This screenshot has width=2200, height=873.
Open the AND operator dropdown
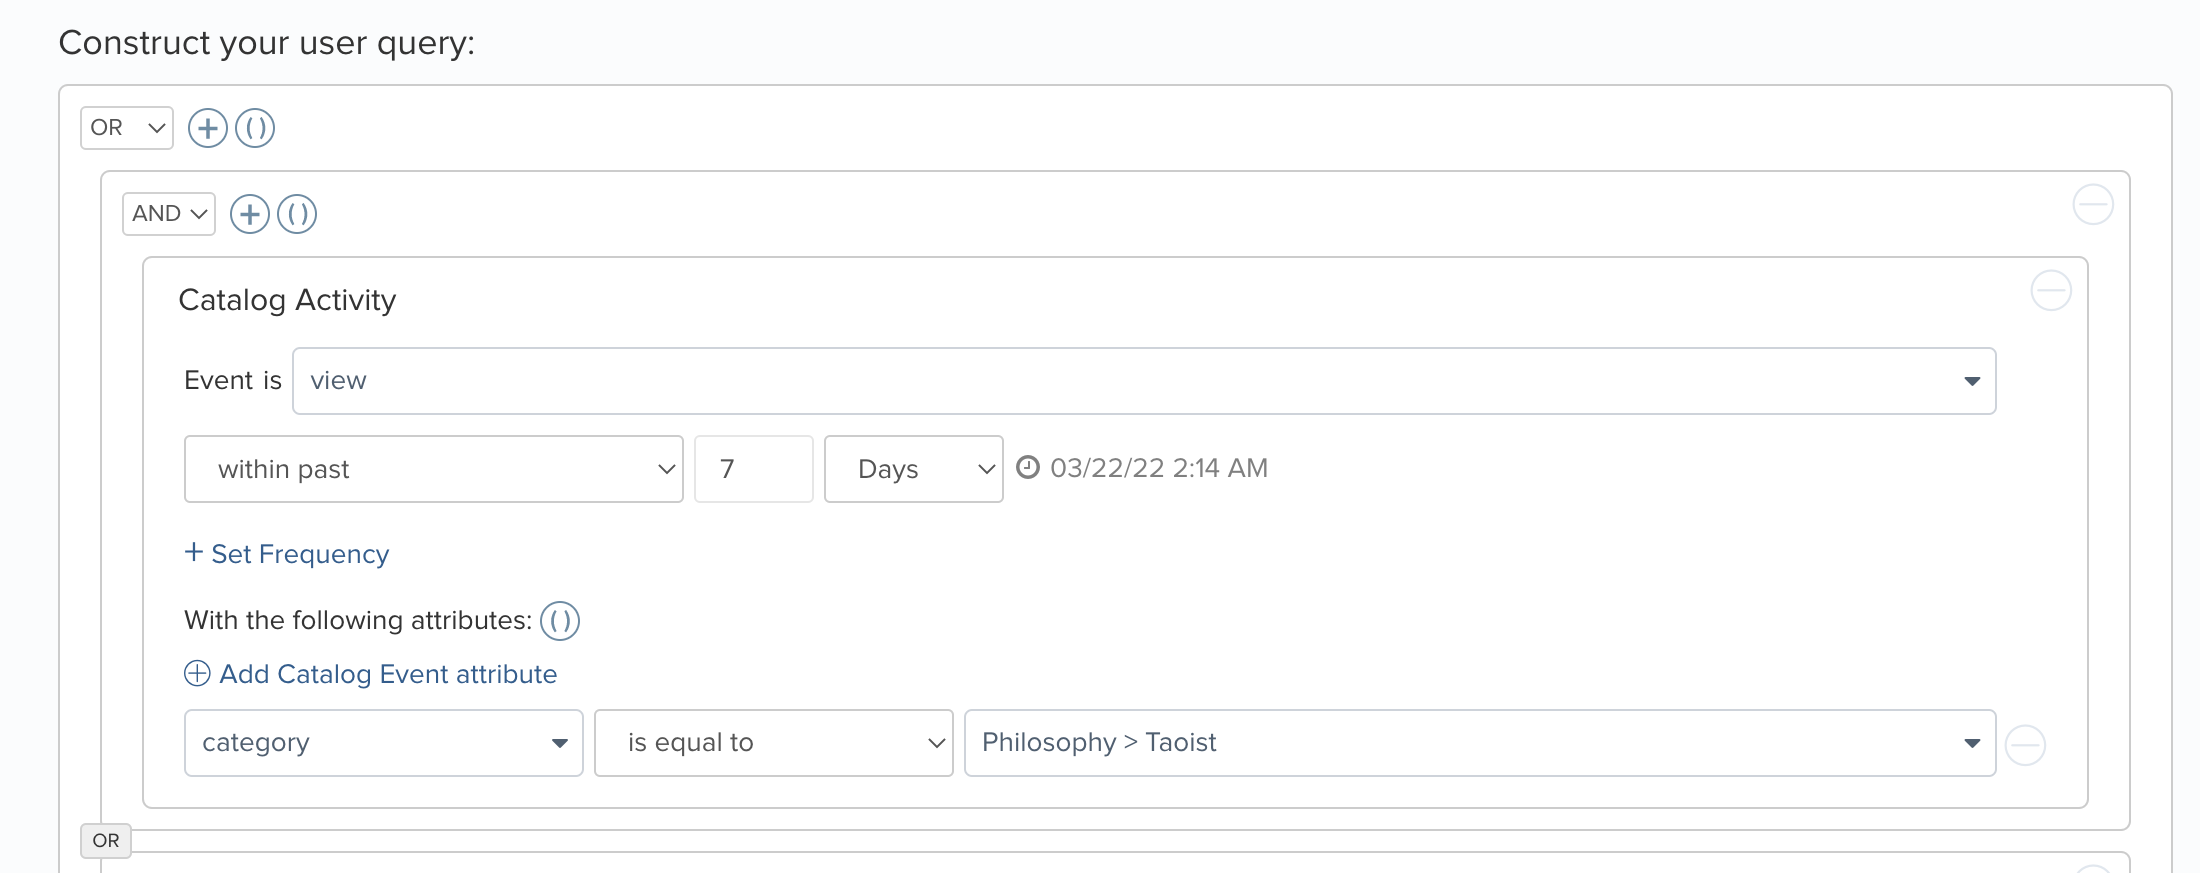click(x=169, y=214)
